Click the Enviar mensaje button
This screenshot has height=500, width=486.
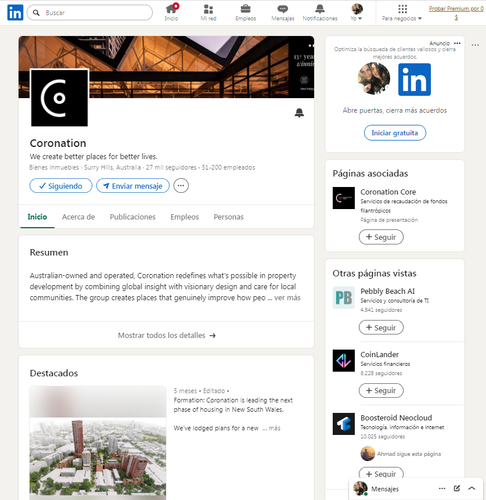coord(133,186)
